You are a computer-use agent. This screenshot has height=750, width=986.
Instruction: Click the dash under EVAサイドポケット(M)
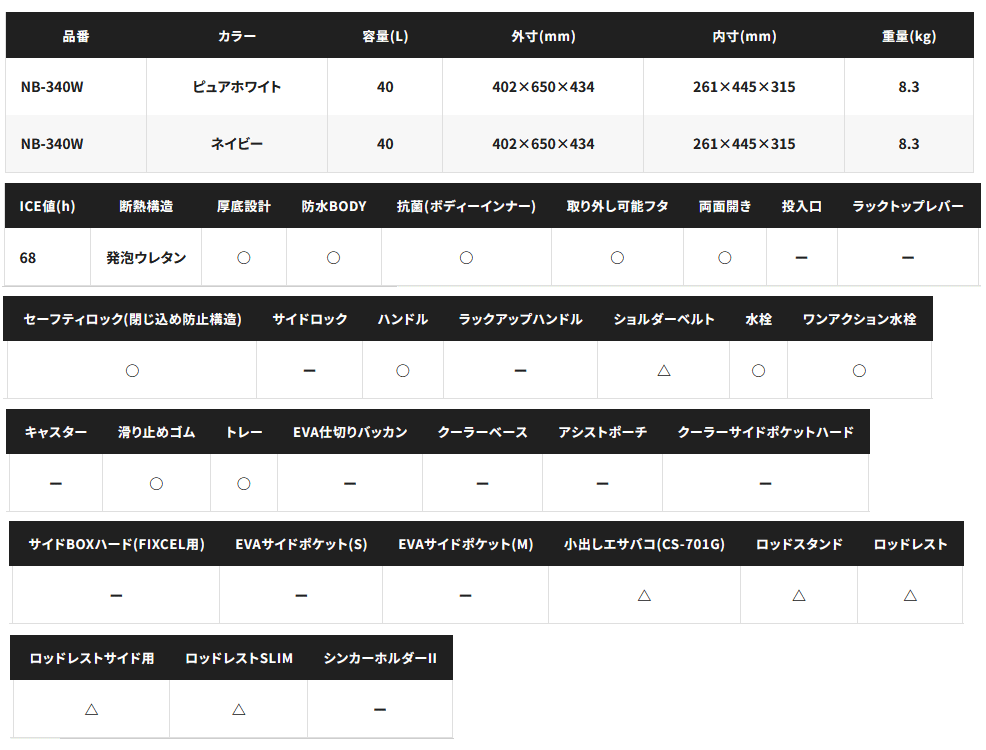pos(465,595)
